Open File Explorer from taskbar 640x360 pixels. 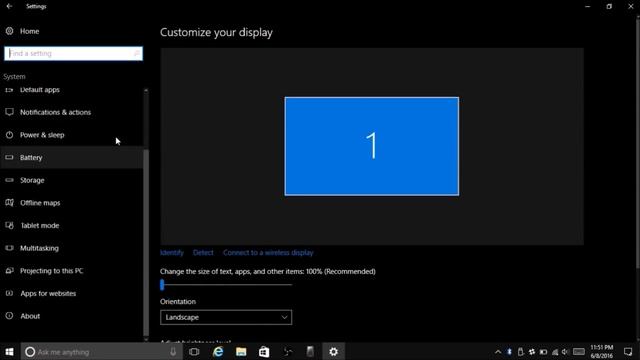pos(241,351)
